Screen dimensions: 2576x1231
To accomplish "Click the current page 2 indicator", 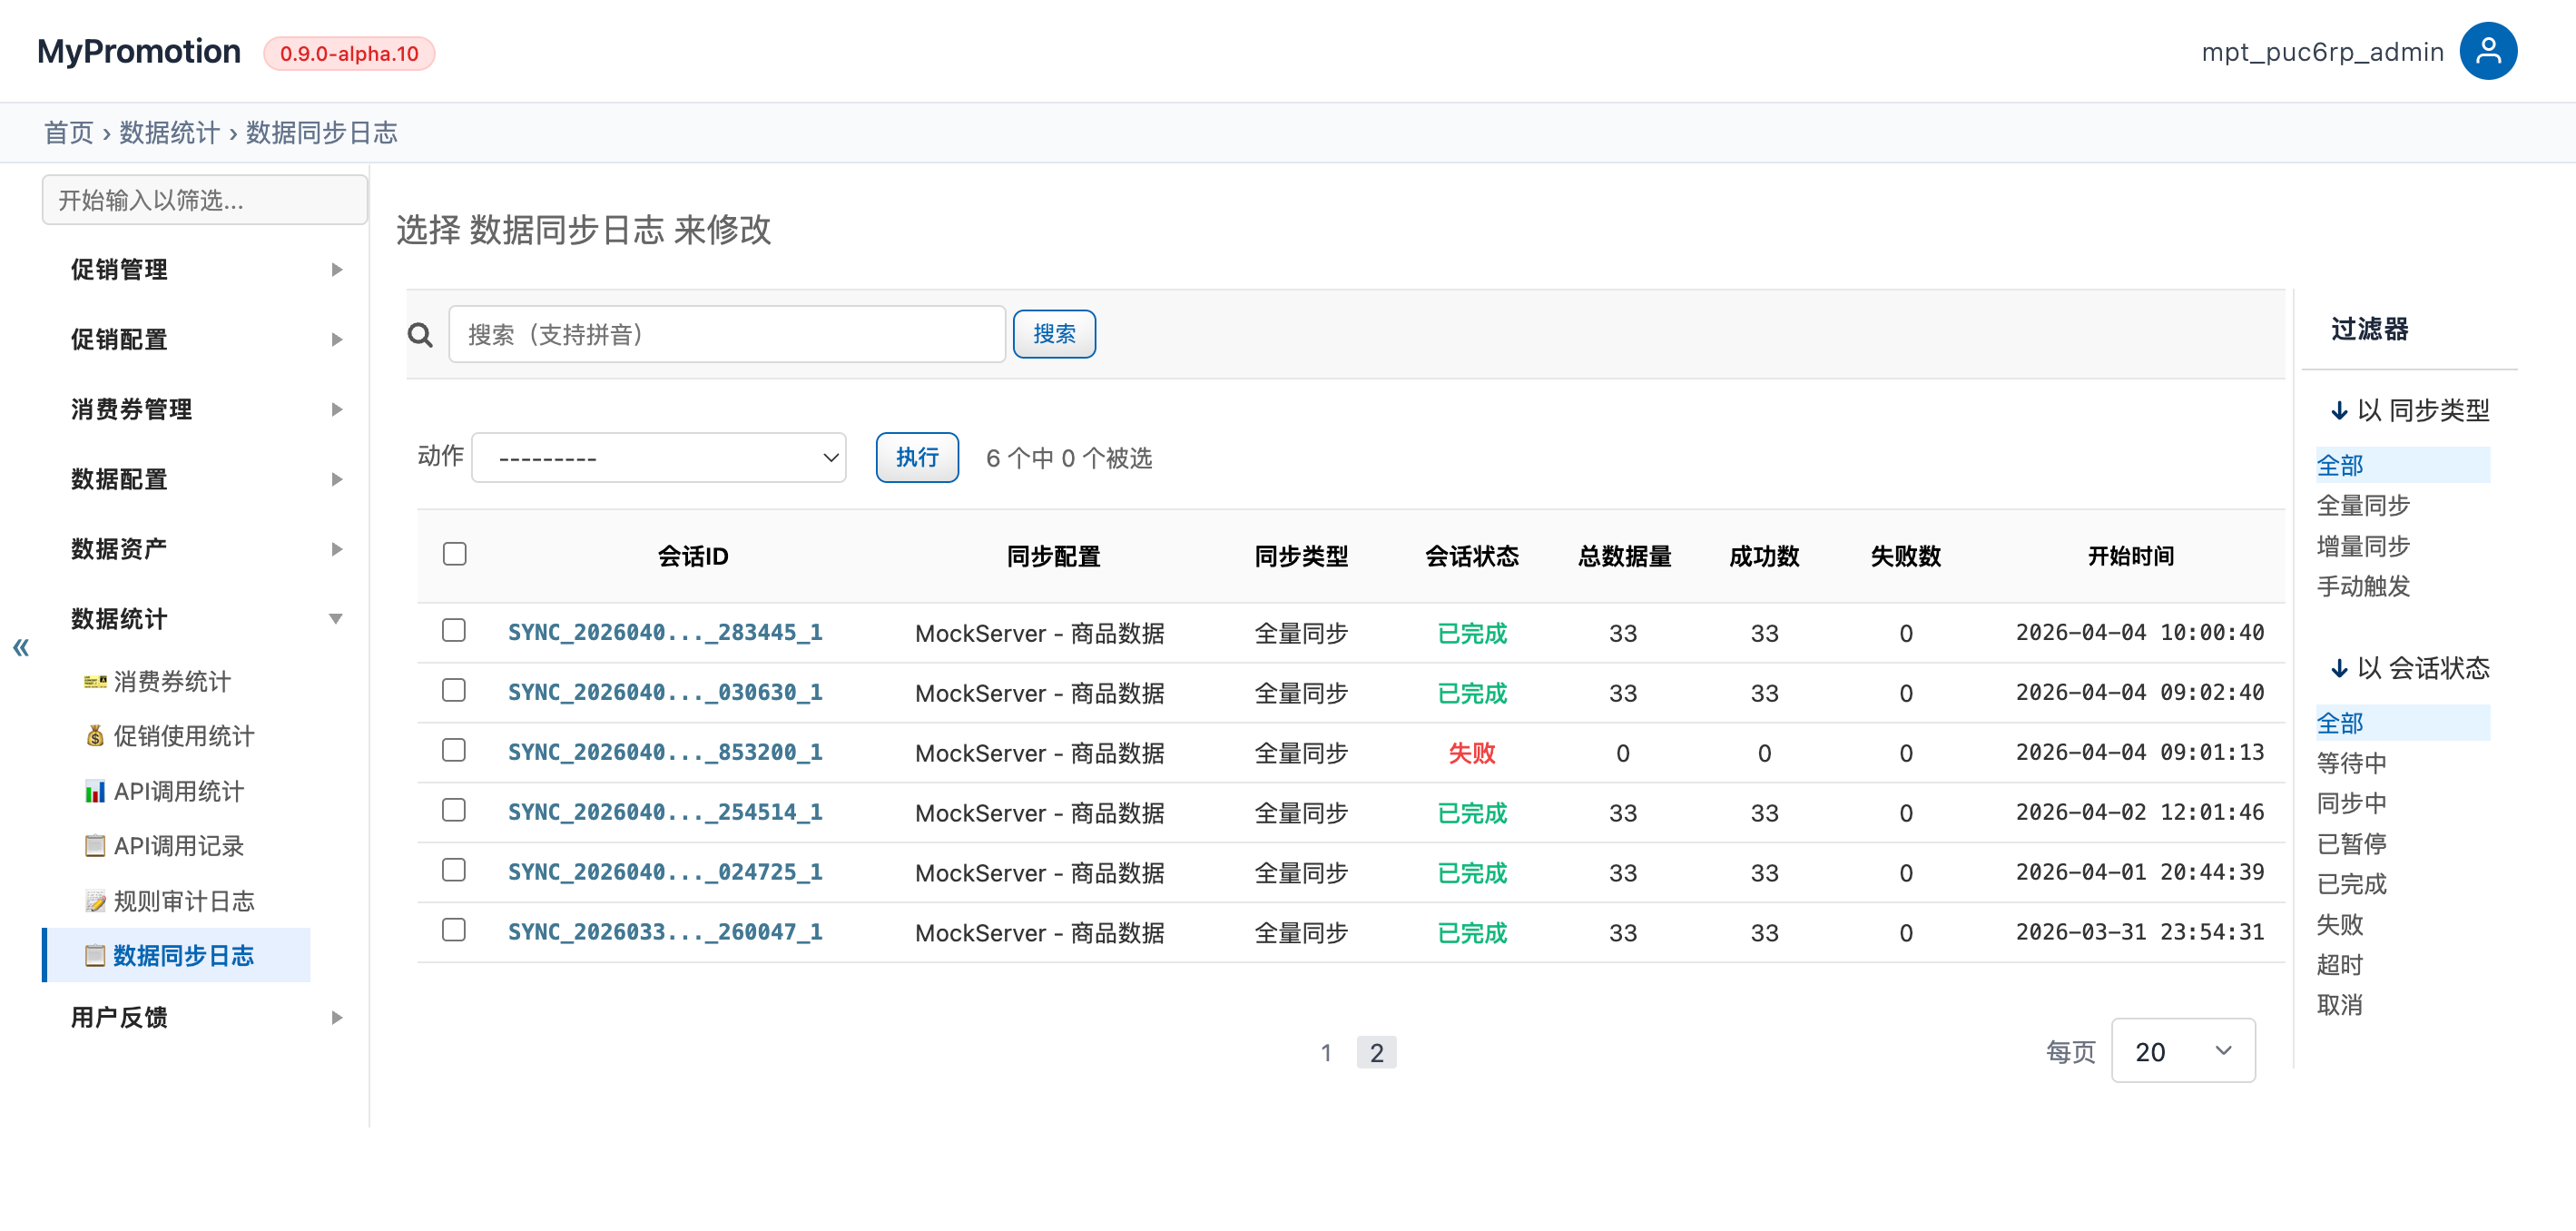I will coord(1376,1052).
